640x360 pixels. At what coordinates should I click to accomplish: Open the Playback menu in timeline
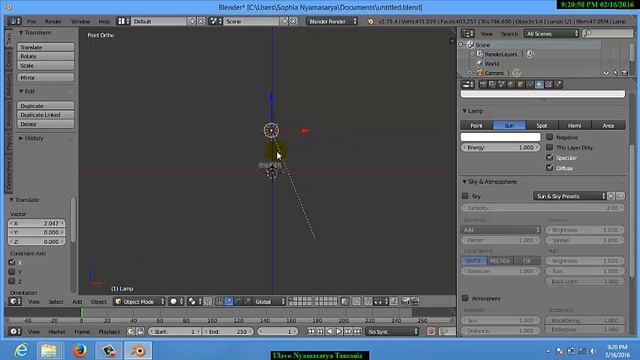(x=109, y=331)
